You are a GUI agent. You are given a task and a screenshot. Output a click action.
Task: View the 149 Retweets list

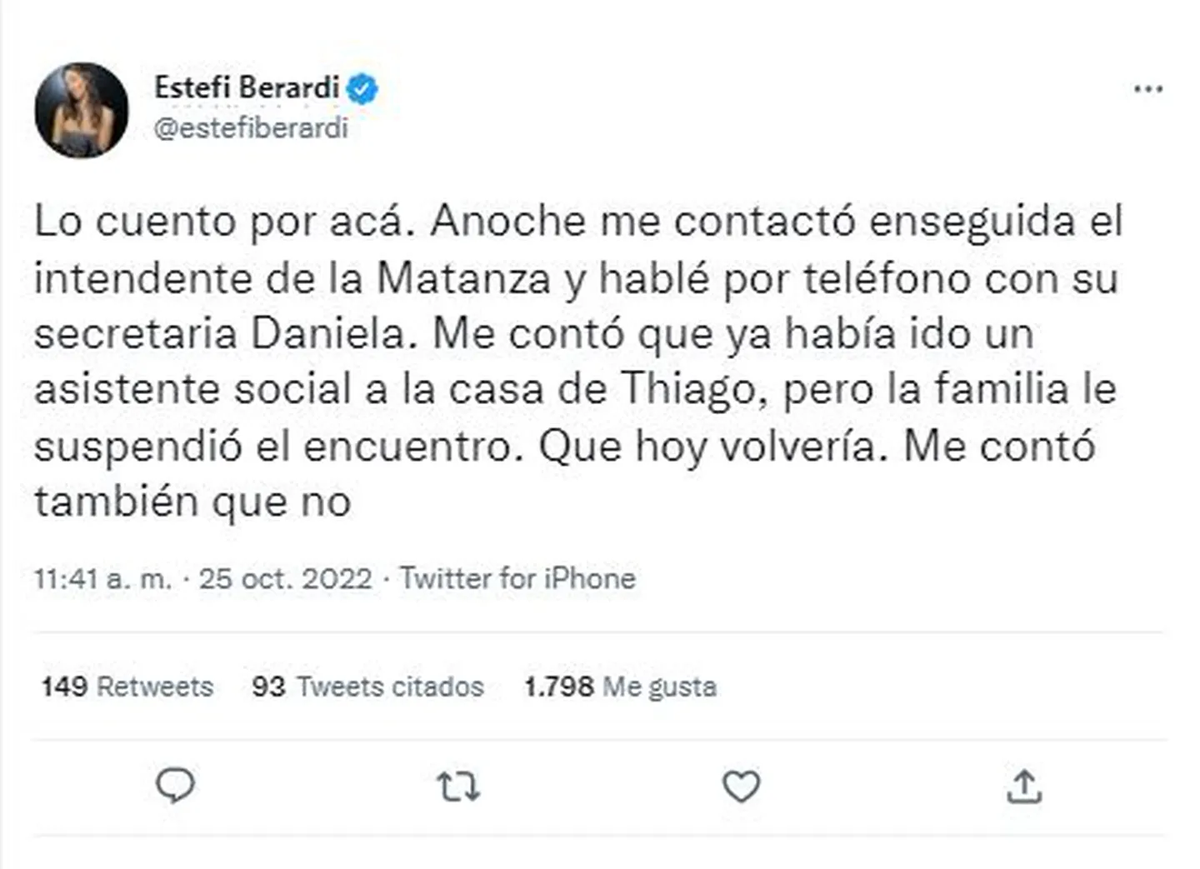127,687
